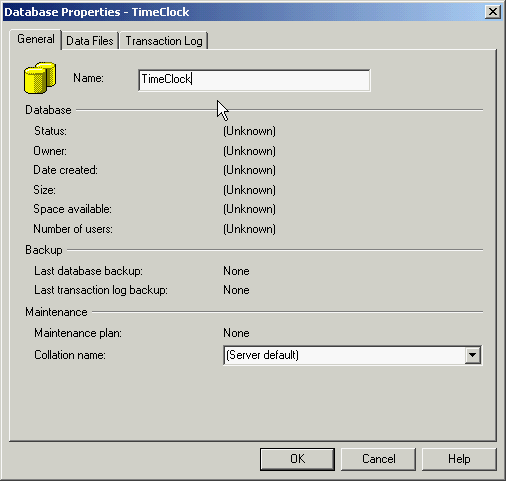The width and height of the screenshot is (506, 481).
Task: Click the Database Properties title bar
Action: click(x=243, y=12)
